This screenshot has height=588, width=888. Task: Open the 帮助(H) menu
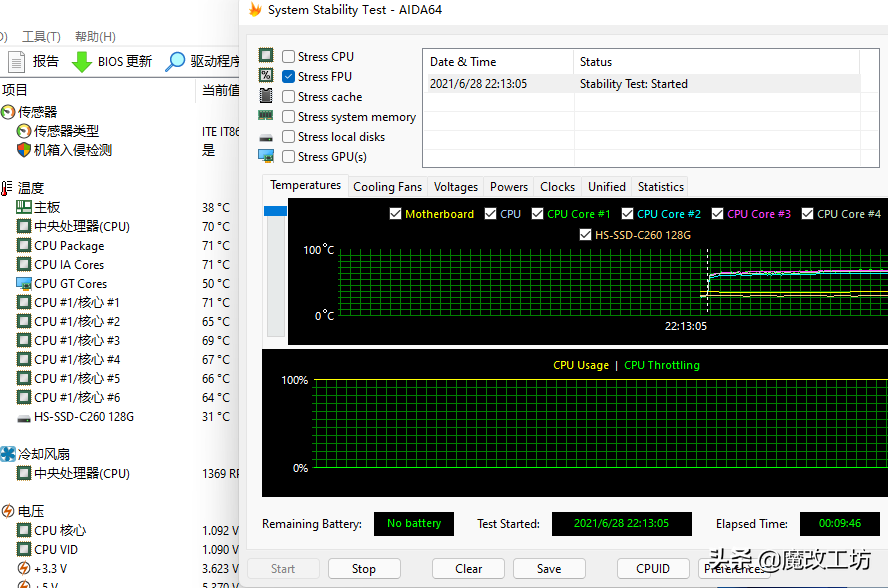click(95, 37)
